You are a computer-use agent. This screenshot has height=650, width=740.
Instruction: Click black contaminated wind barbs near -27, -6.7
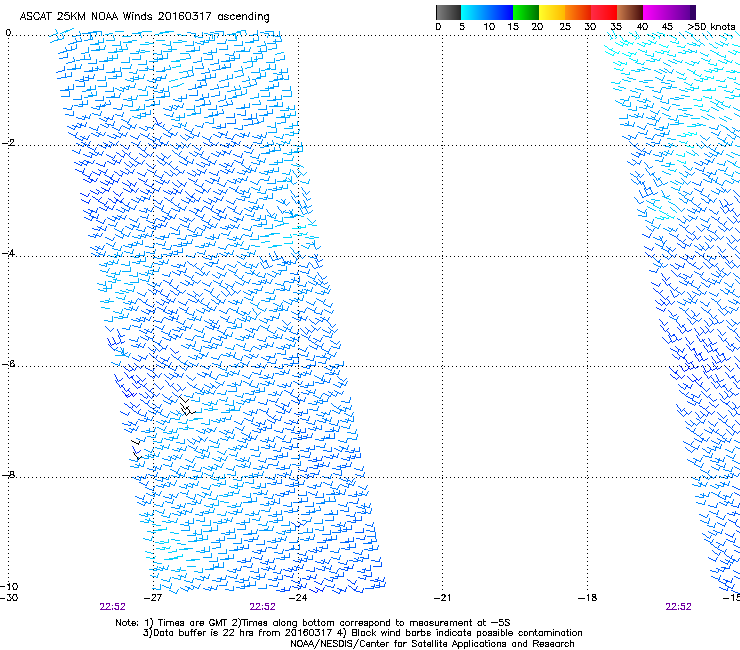tap(187, 406)
